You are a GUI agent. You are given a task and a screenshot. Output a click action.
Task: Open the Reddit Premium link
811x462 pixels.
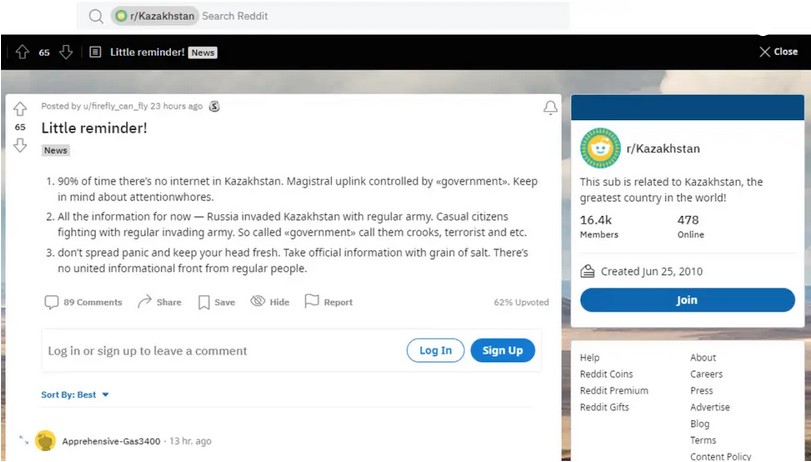coord(614,391)
